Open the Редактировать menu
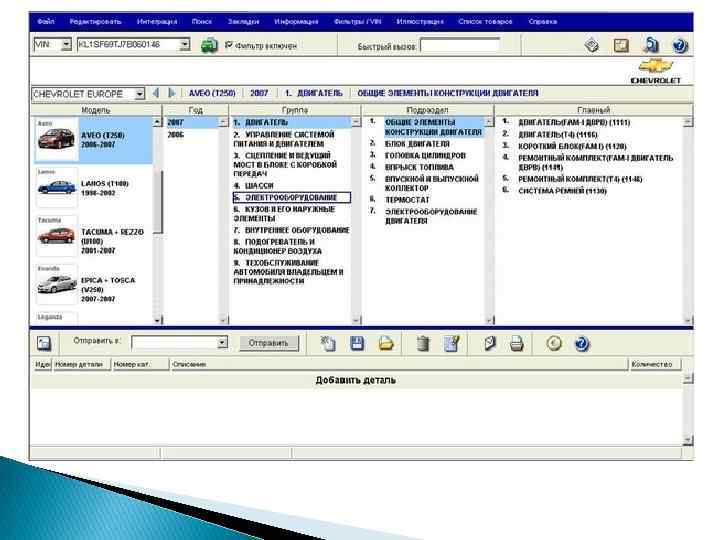Viewport: 720px width, 540px height. coord(95,22)
